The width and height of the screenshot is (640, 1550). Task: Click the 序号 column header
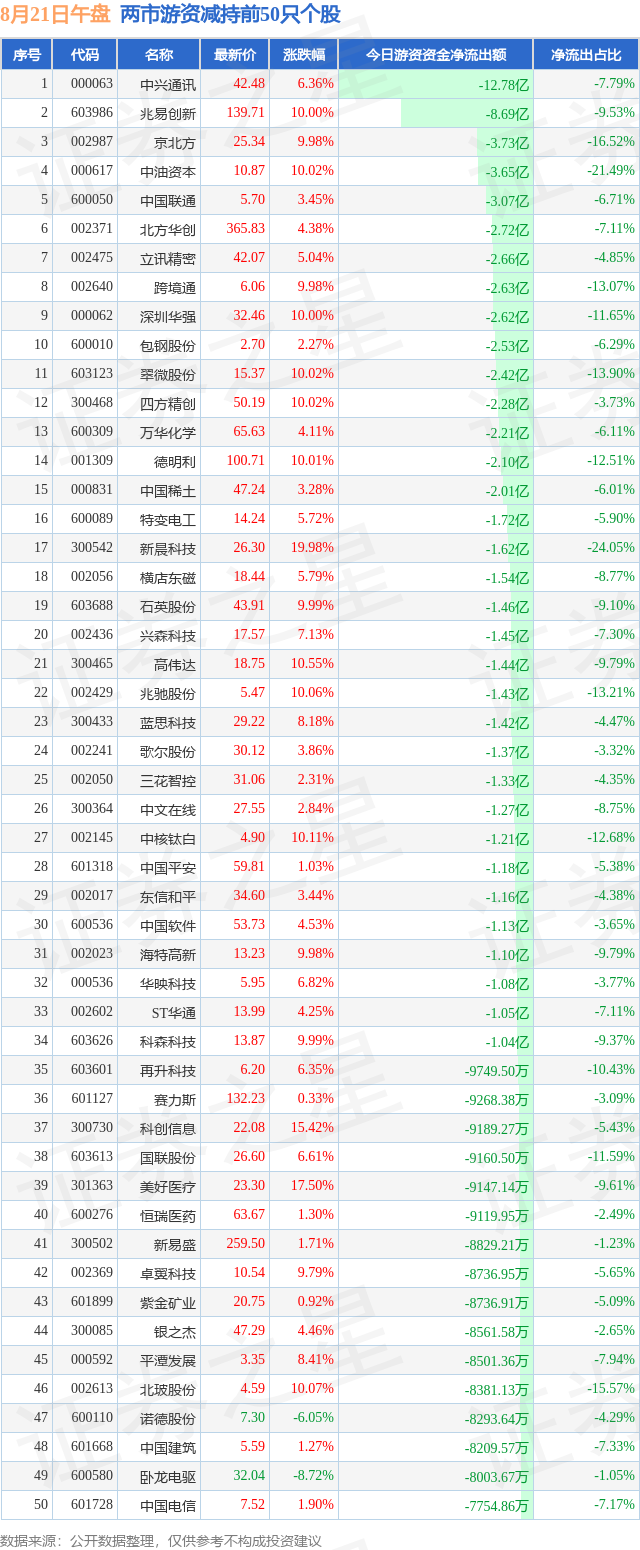click(27, 55)
